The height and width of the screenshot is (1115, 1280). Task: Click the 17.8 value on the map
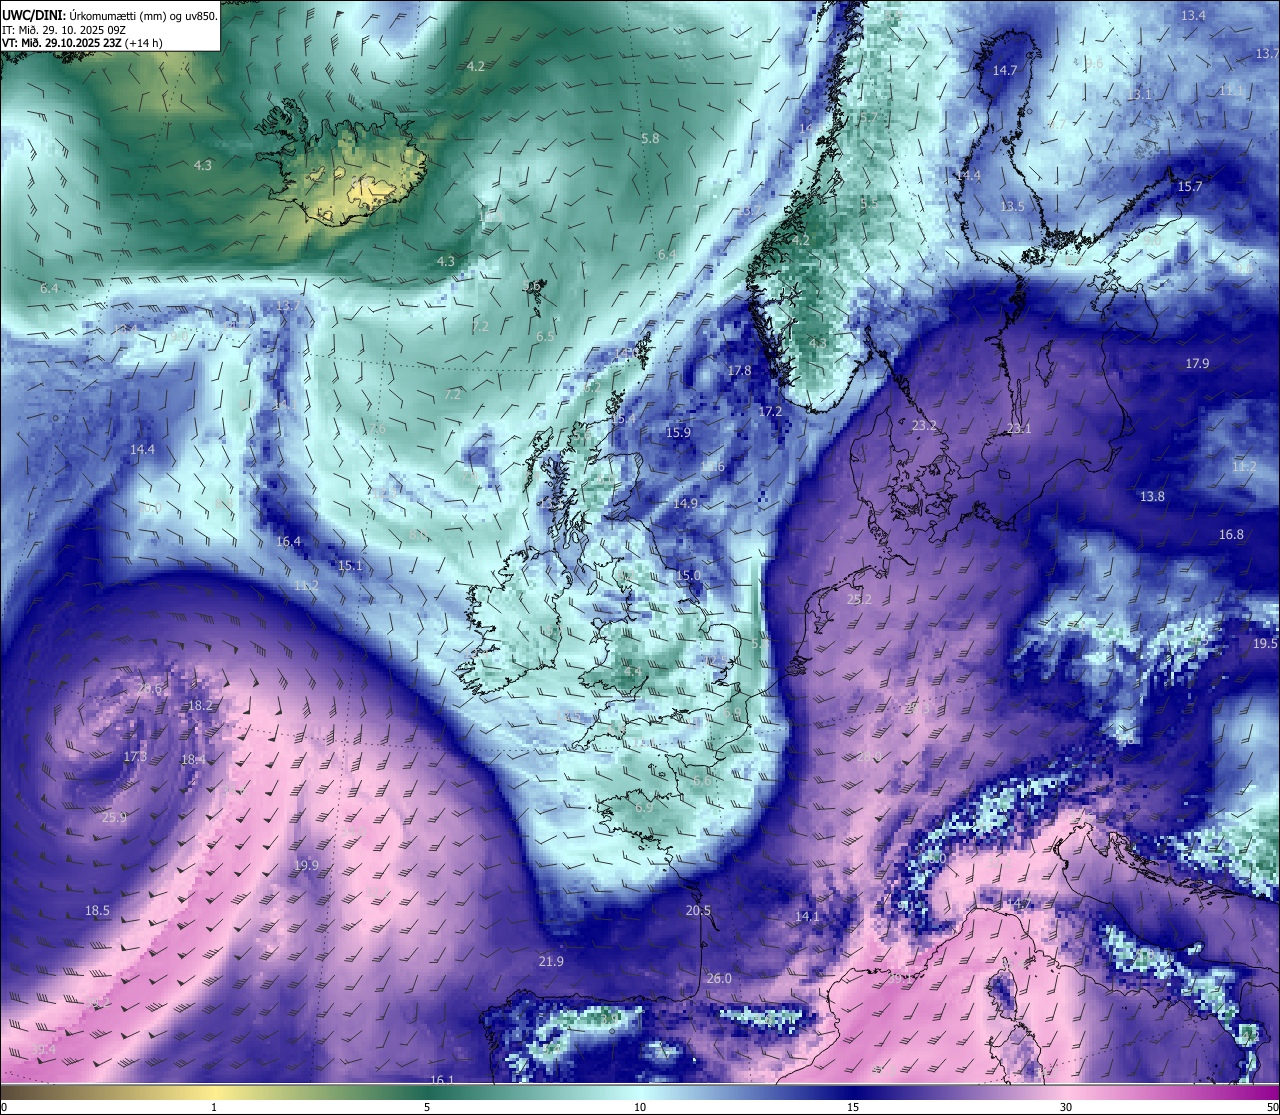(739, 370)
